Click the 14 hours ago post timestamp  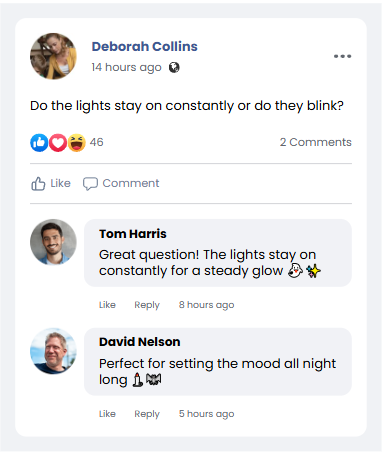click(126, 68)
